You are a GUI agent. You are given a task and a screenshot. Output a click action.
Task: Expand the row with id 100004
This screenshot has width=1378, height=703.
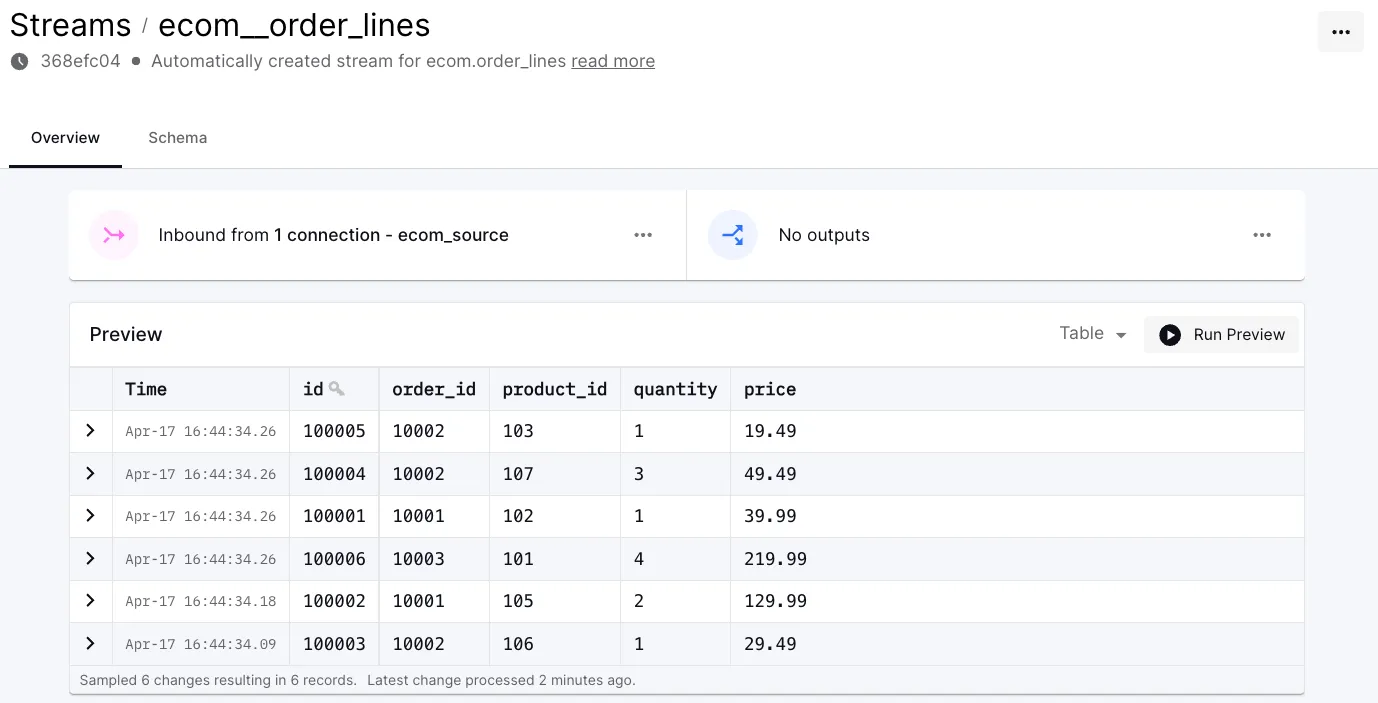tap(90, 474)
